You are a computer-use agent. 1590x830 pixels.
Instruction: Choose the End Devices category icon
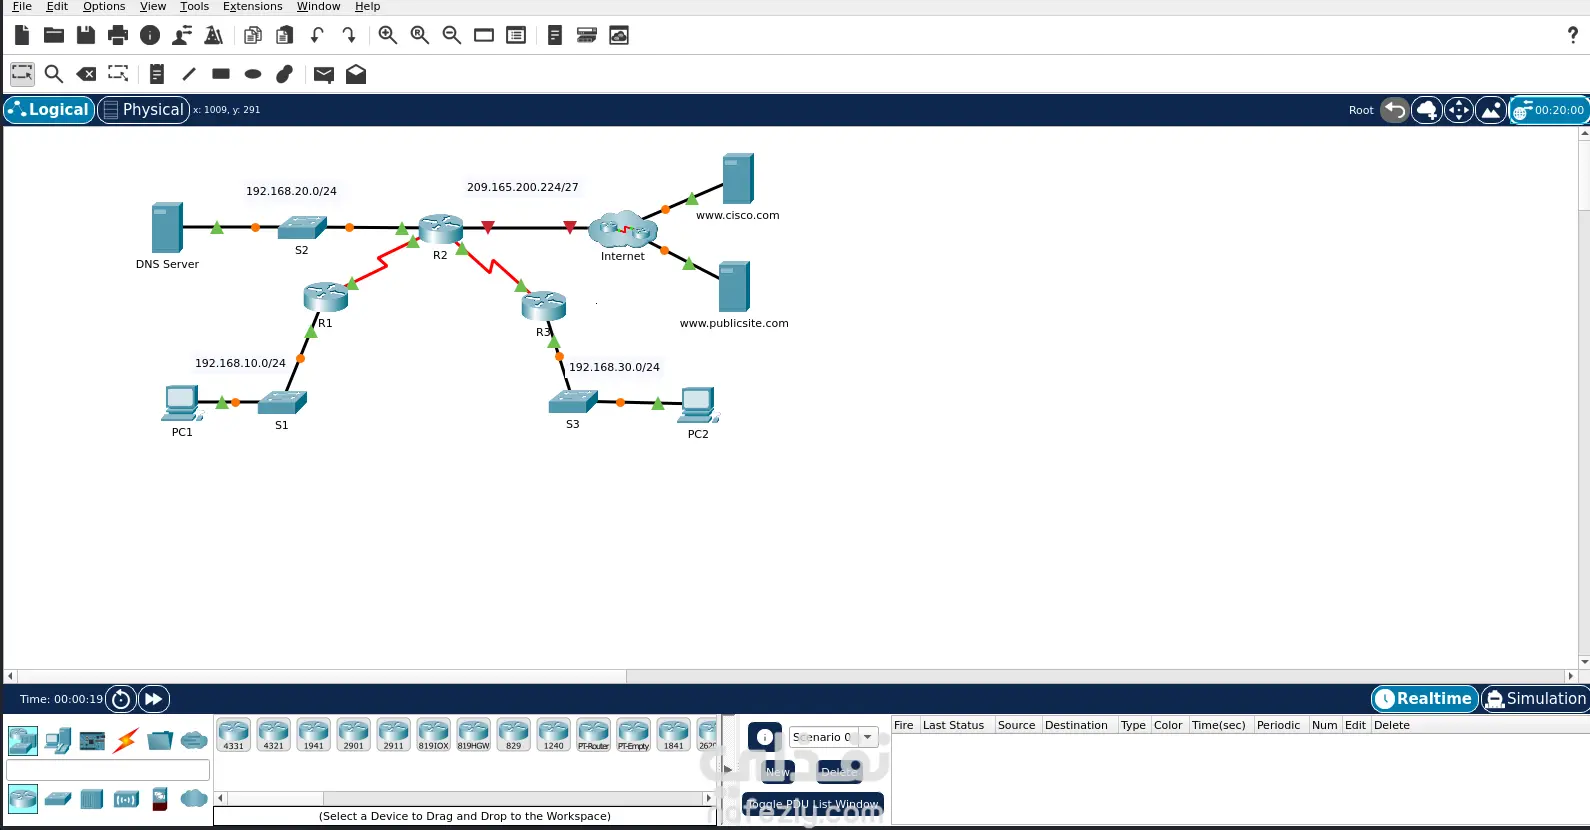(x=58, y=741)
